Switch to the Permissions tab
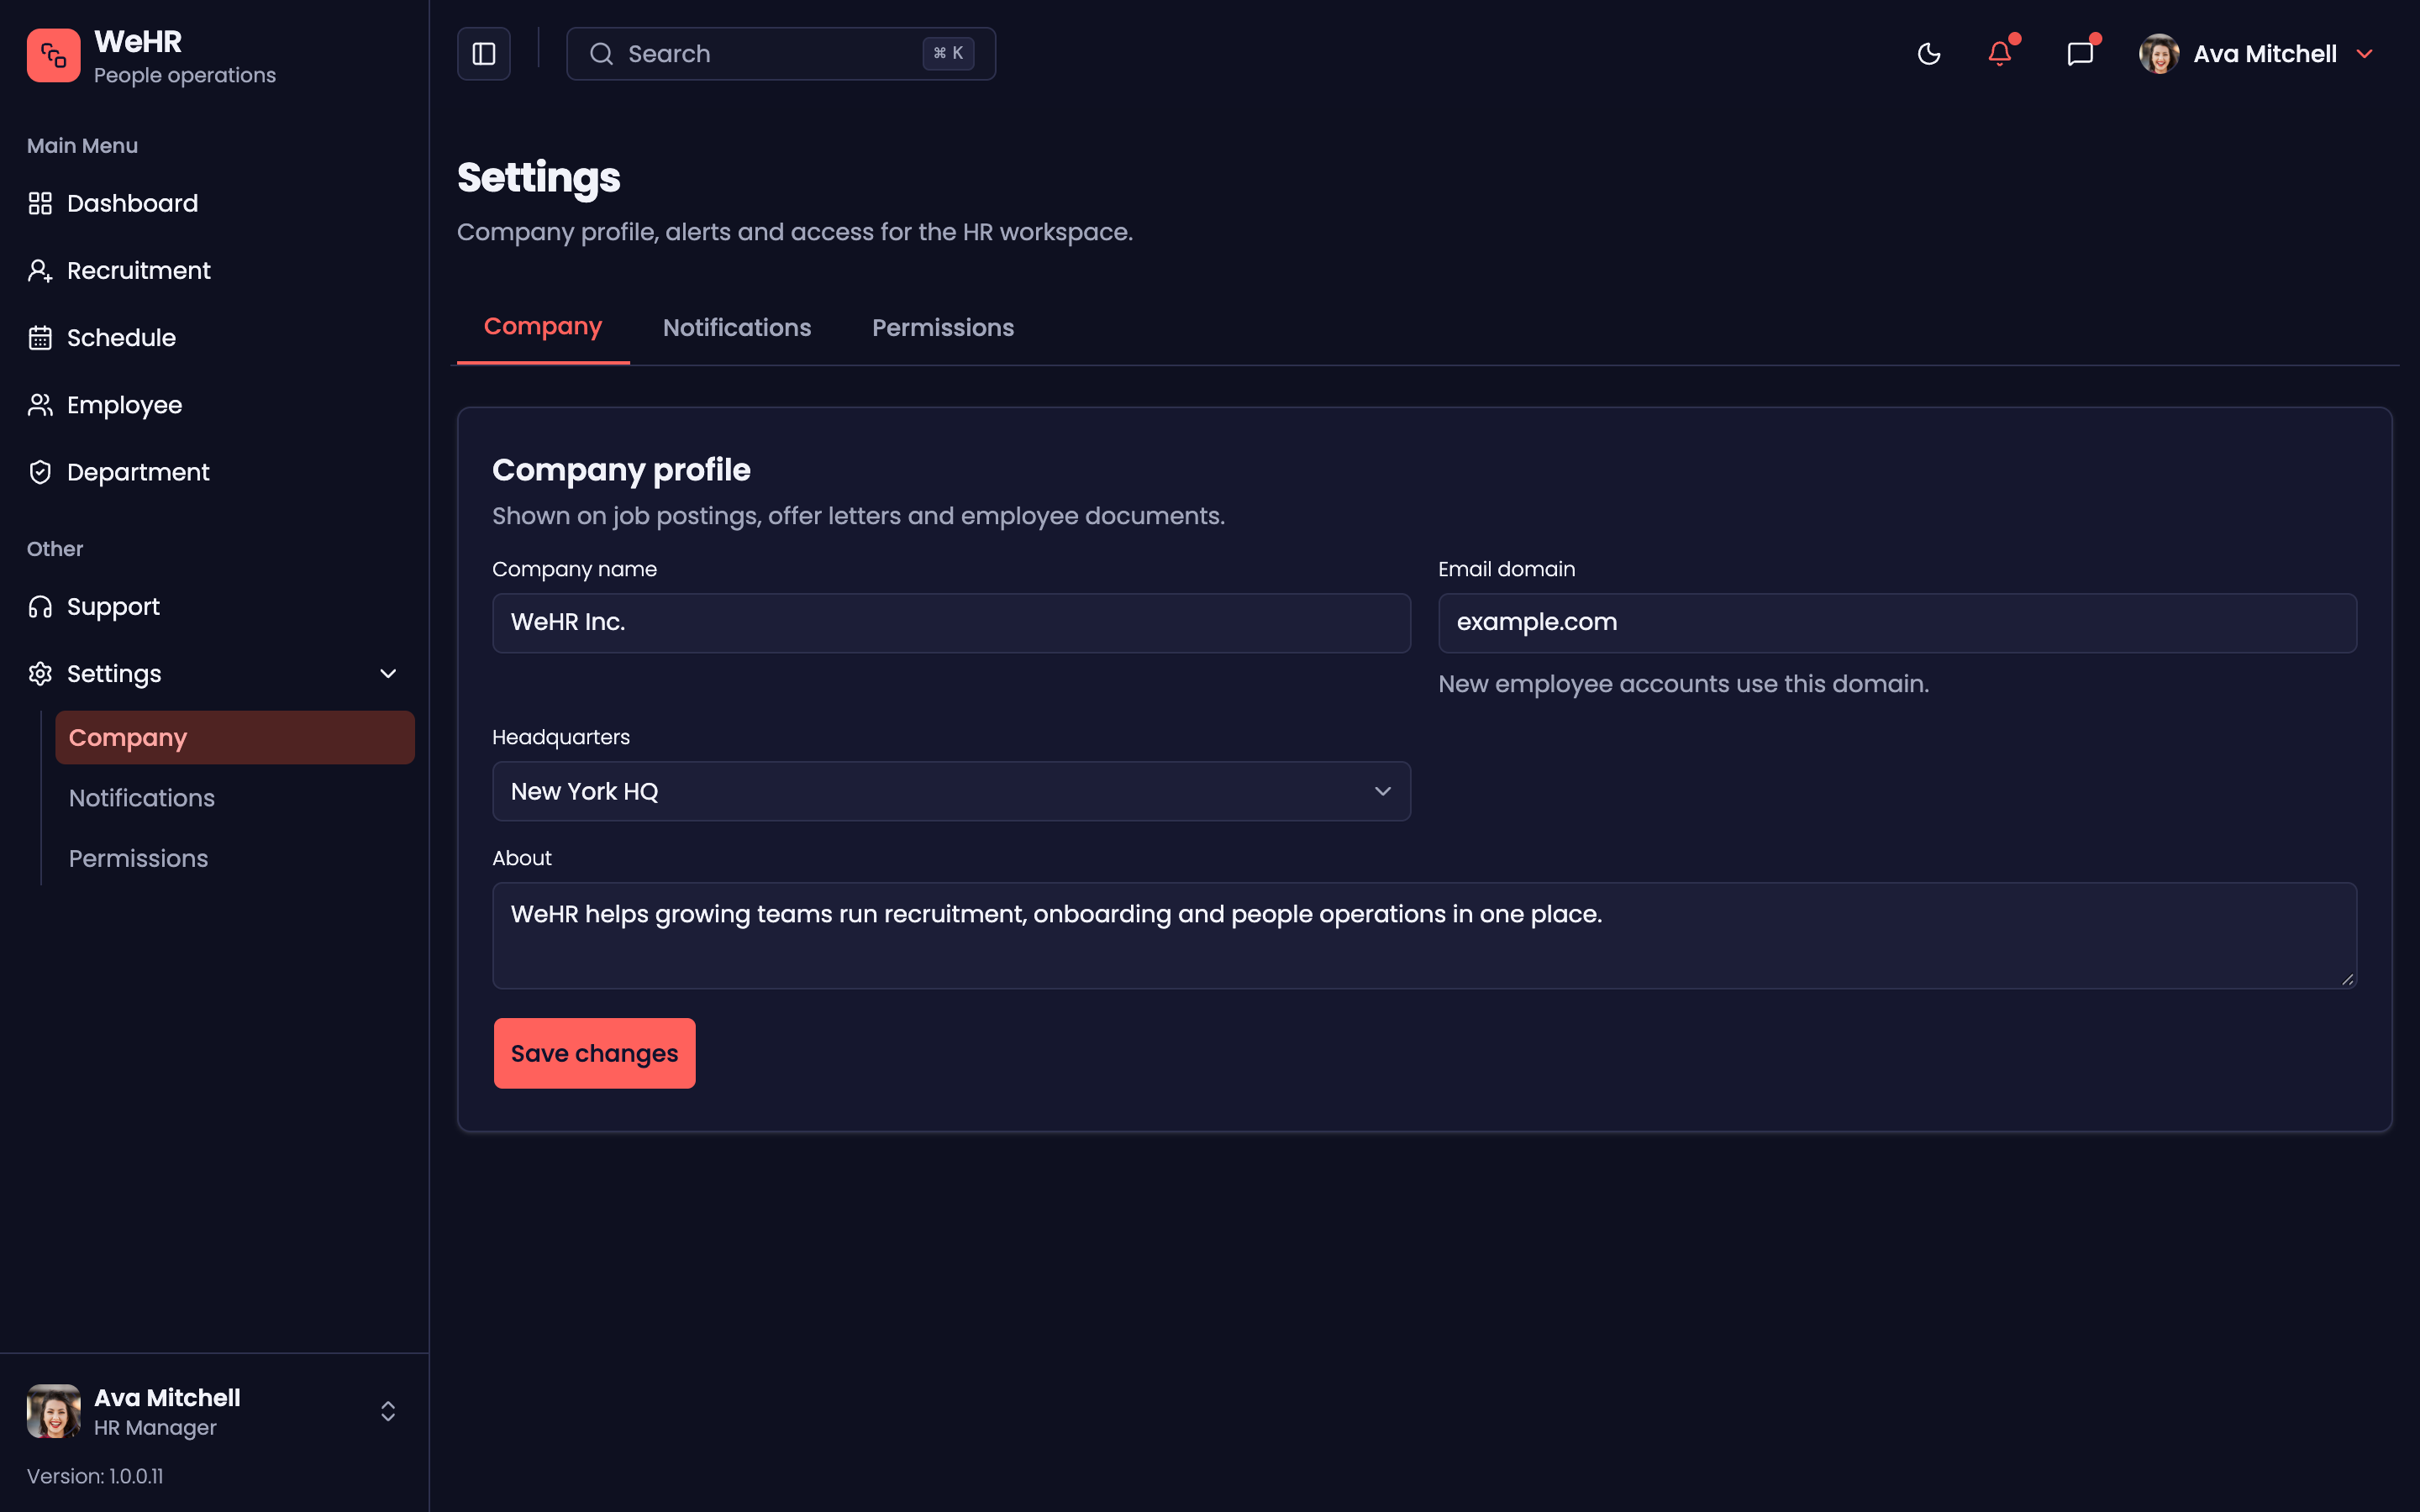The image size is (2420, 1512). click(x=943, y=328)
